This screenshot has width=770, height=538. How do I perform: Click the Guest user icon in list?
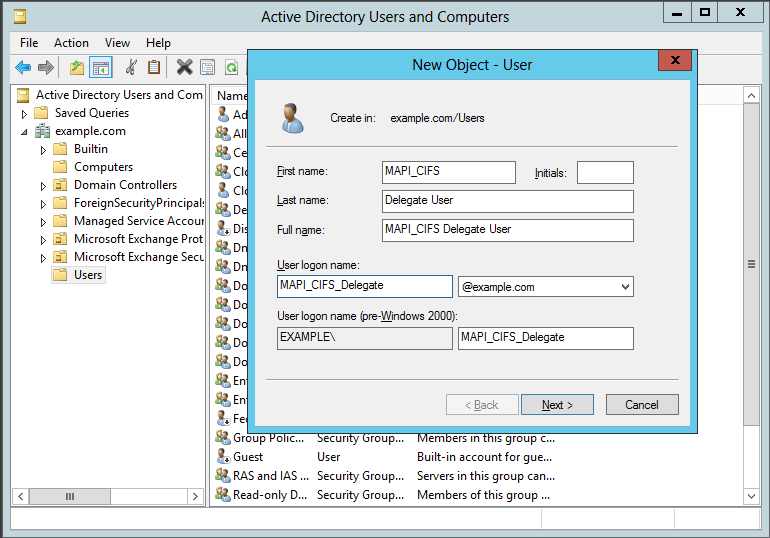223,457
